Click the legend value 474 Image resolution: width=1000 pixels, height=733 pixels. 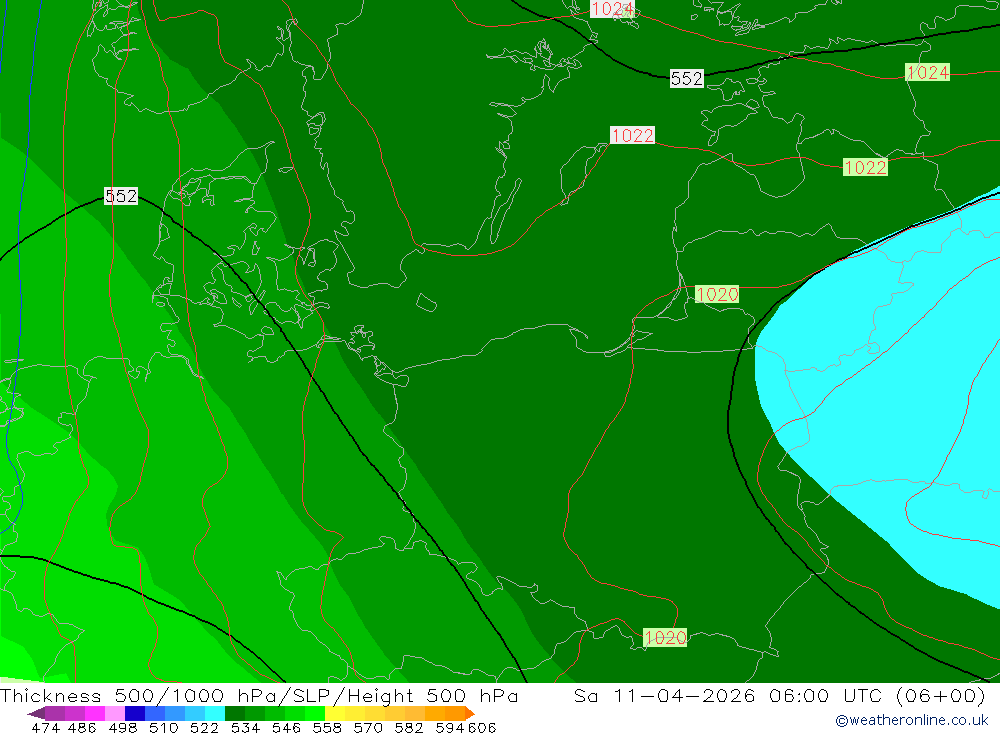click(46, 728)
